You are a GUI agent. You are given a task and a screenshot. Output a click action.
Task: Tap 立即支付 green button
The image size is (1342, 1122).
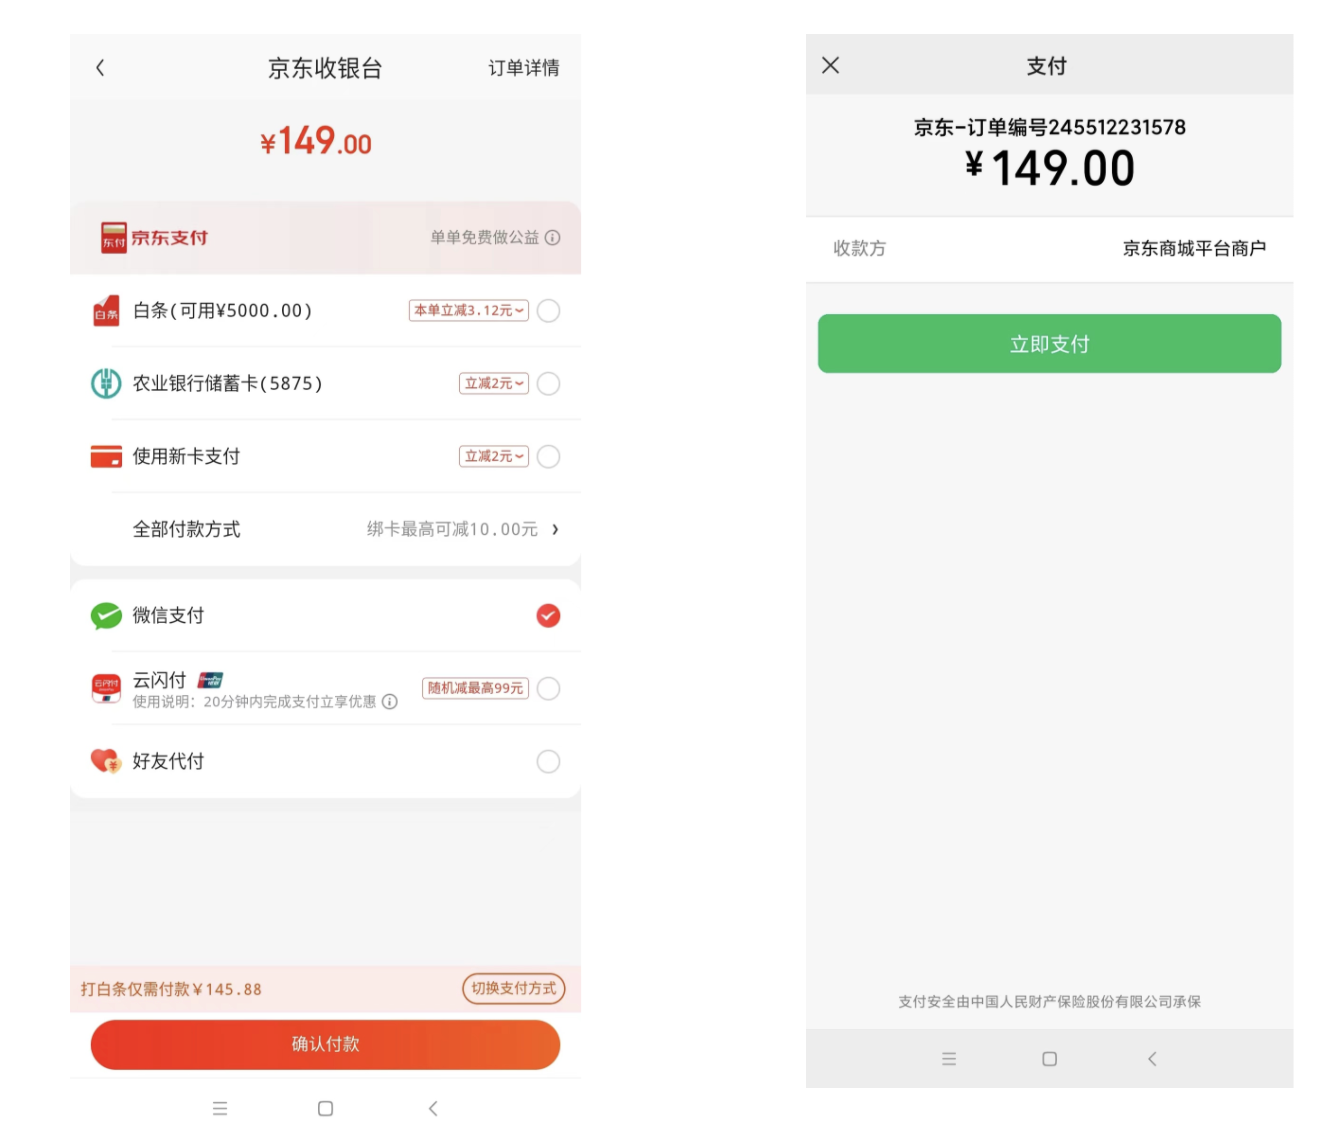(1049, 343)
